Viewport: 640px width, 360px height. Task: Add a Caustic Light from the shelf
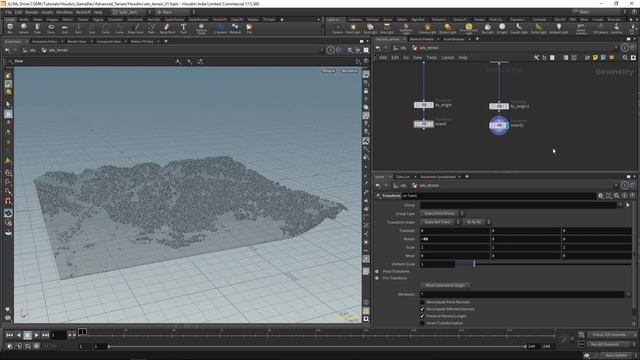click(x=519, y=28)
